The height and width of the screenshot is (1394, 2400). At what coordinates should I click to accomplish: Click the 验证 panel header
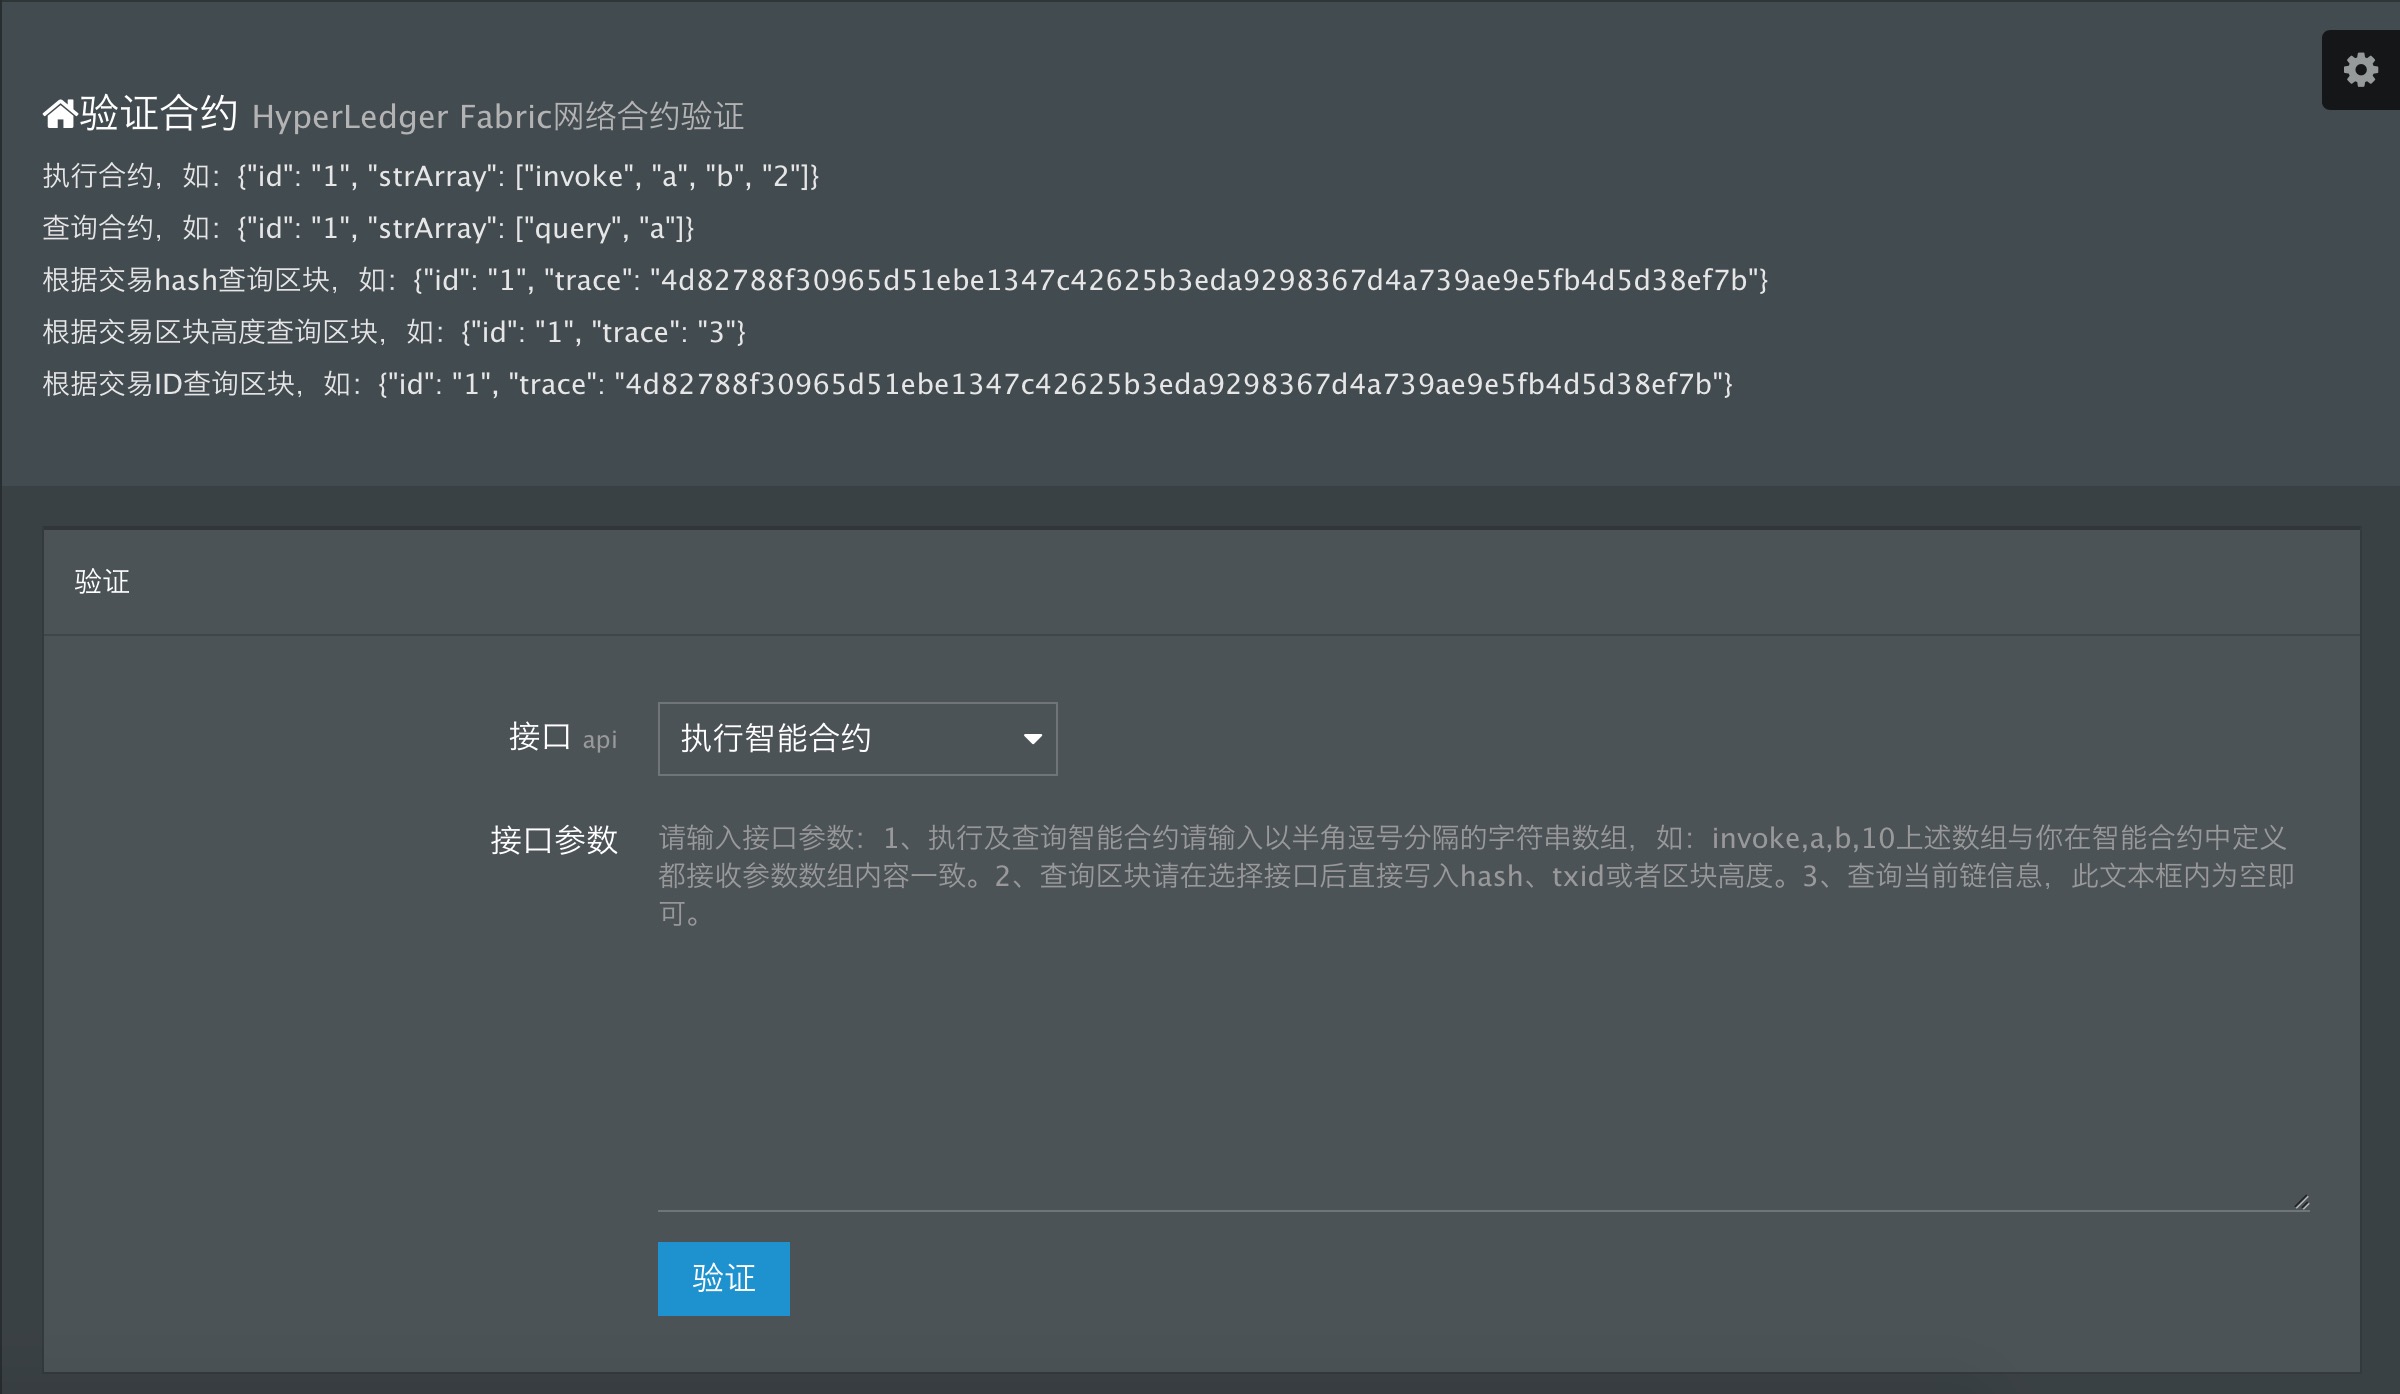tap(102, 582)
